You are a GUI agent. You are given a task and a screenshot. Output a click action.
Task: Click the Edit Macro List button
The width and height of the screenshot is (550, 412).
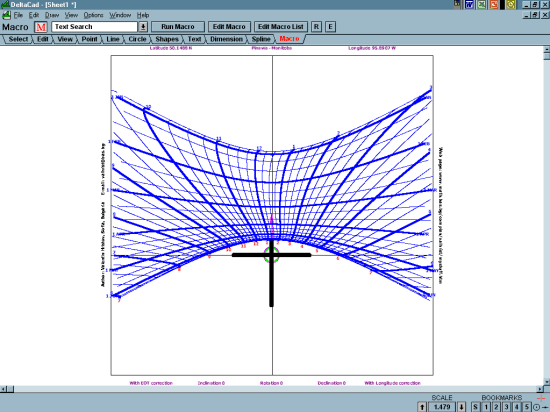(x=281, y=27)
